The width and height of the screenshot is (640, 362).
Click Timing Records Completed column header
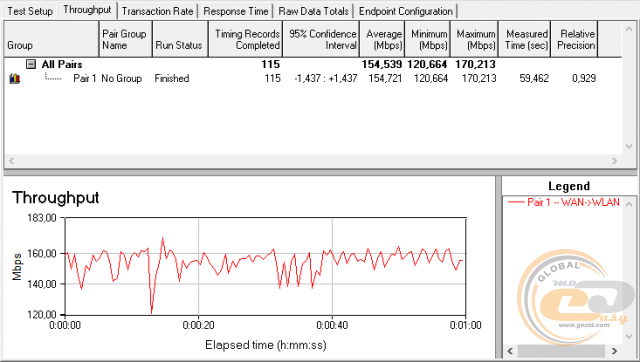tap(245, 39)
